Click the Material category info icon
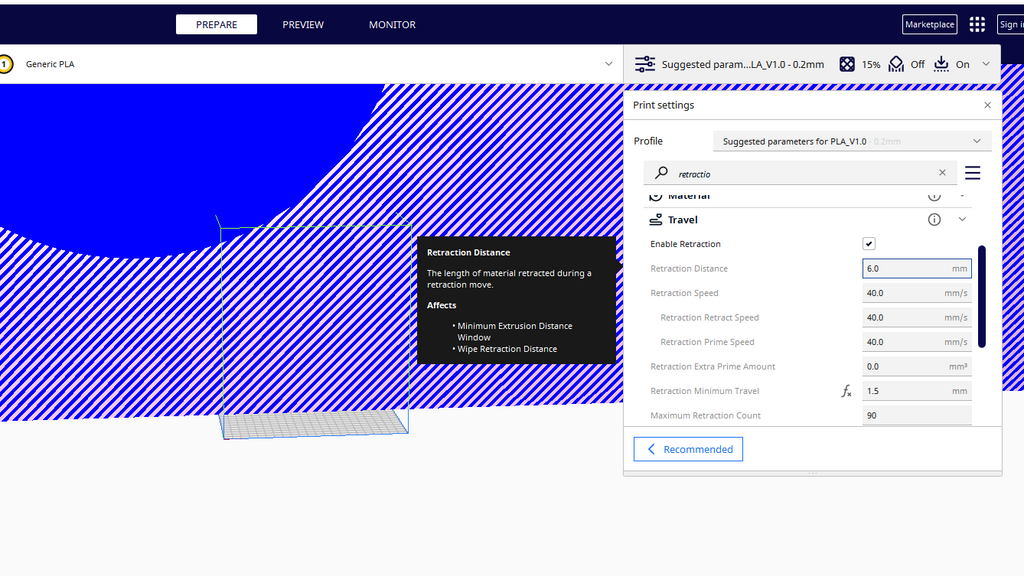This screenshot has width=1024, height=576. [935, 196]
